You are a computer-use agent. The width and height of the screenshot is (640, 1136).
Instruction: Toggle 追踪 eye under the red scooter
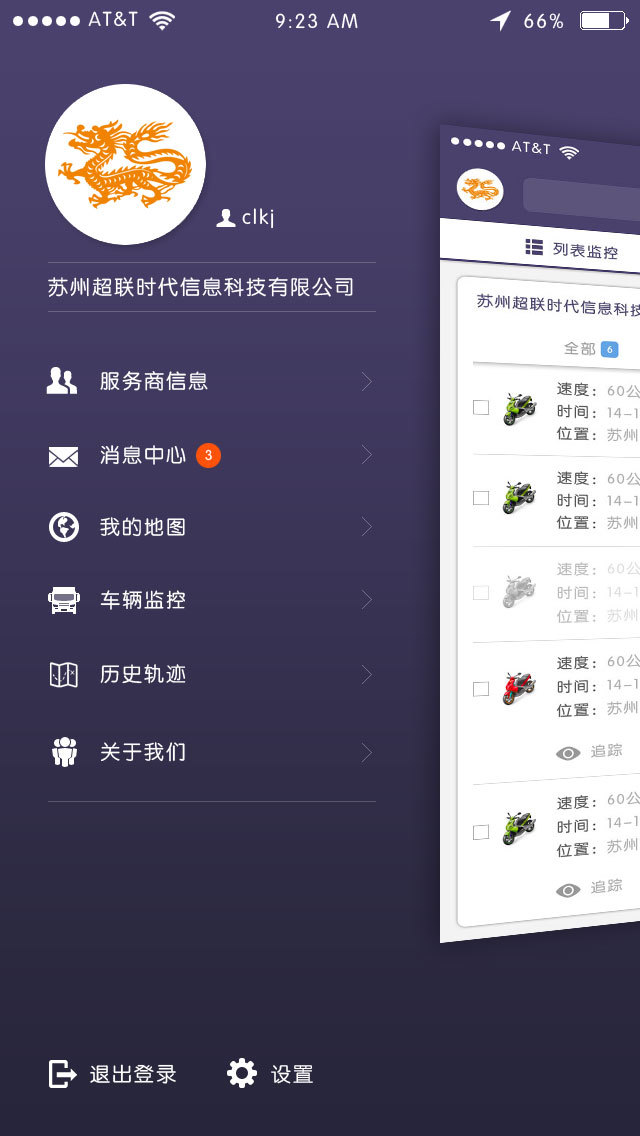click(569, 753)
